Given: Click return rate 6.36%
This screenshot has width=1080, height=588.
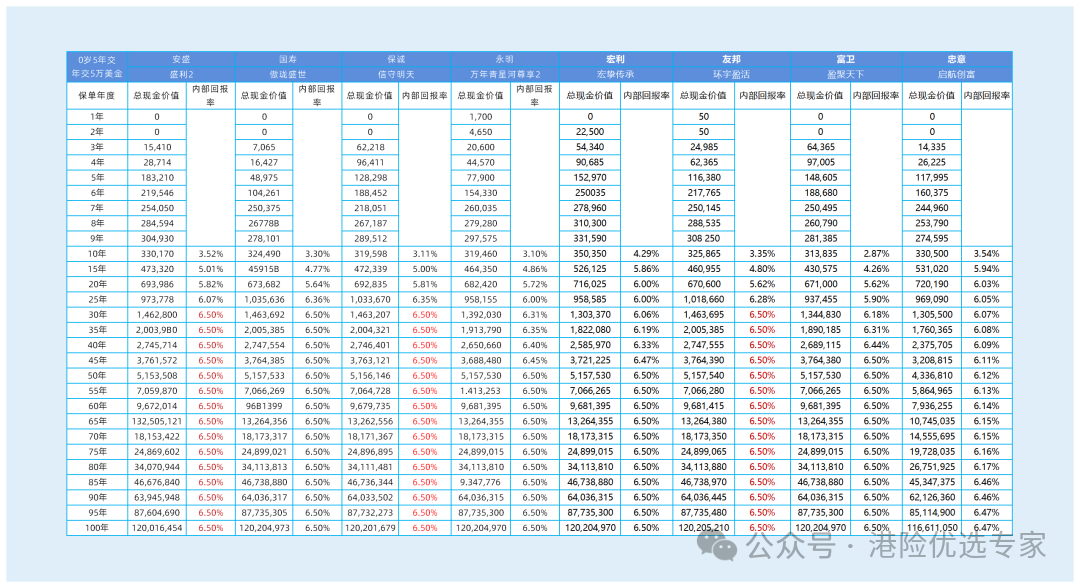Looking at the screenshot, I should 318,300.
